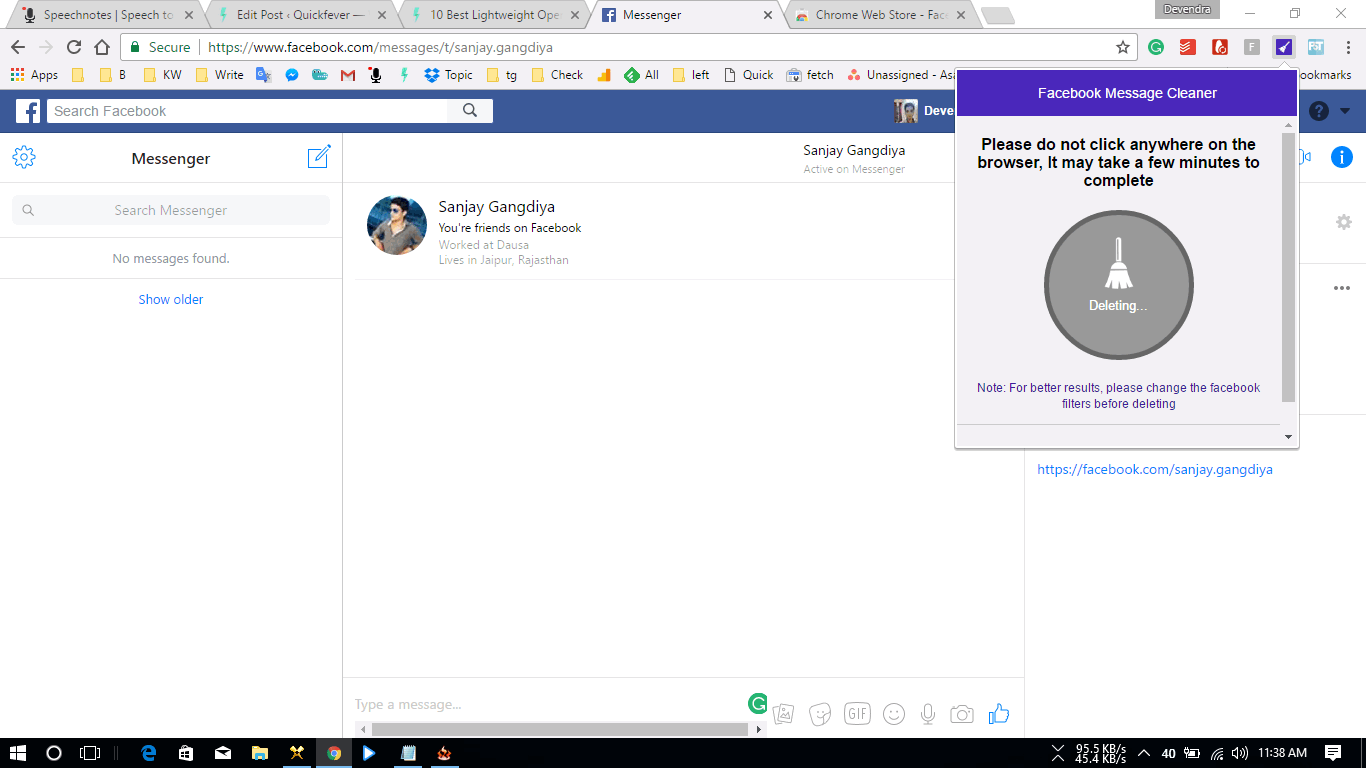Open the conversation information (i) icon
Screen dimensions: 1366x768
[x=1342, y=157]
